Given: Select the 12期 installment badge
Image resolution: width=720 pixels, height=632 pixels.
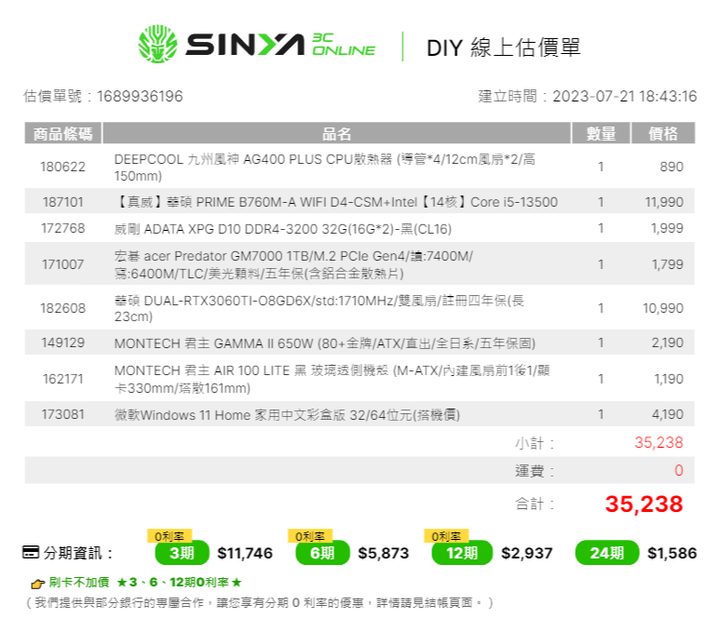Looking at the screenshot, I should 462,553.
